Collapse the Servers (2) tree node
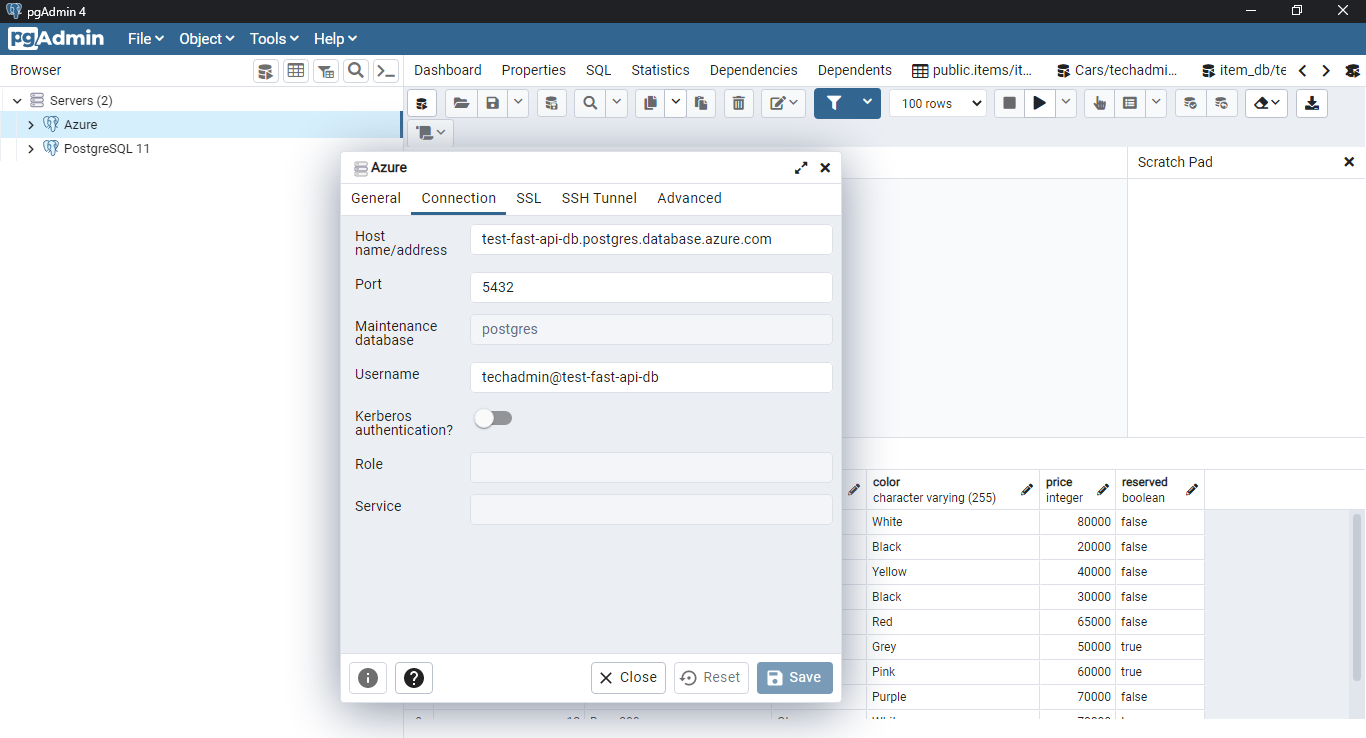This screenshot has width=1366, height=738. tap(17, 101)
